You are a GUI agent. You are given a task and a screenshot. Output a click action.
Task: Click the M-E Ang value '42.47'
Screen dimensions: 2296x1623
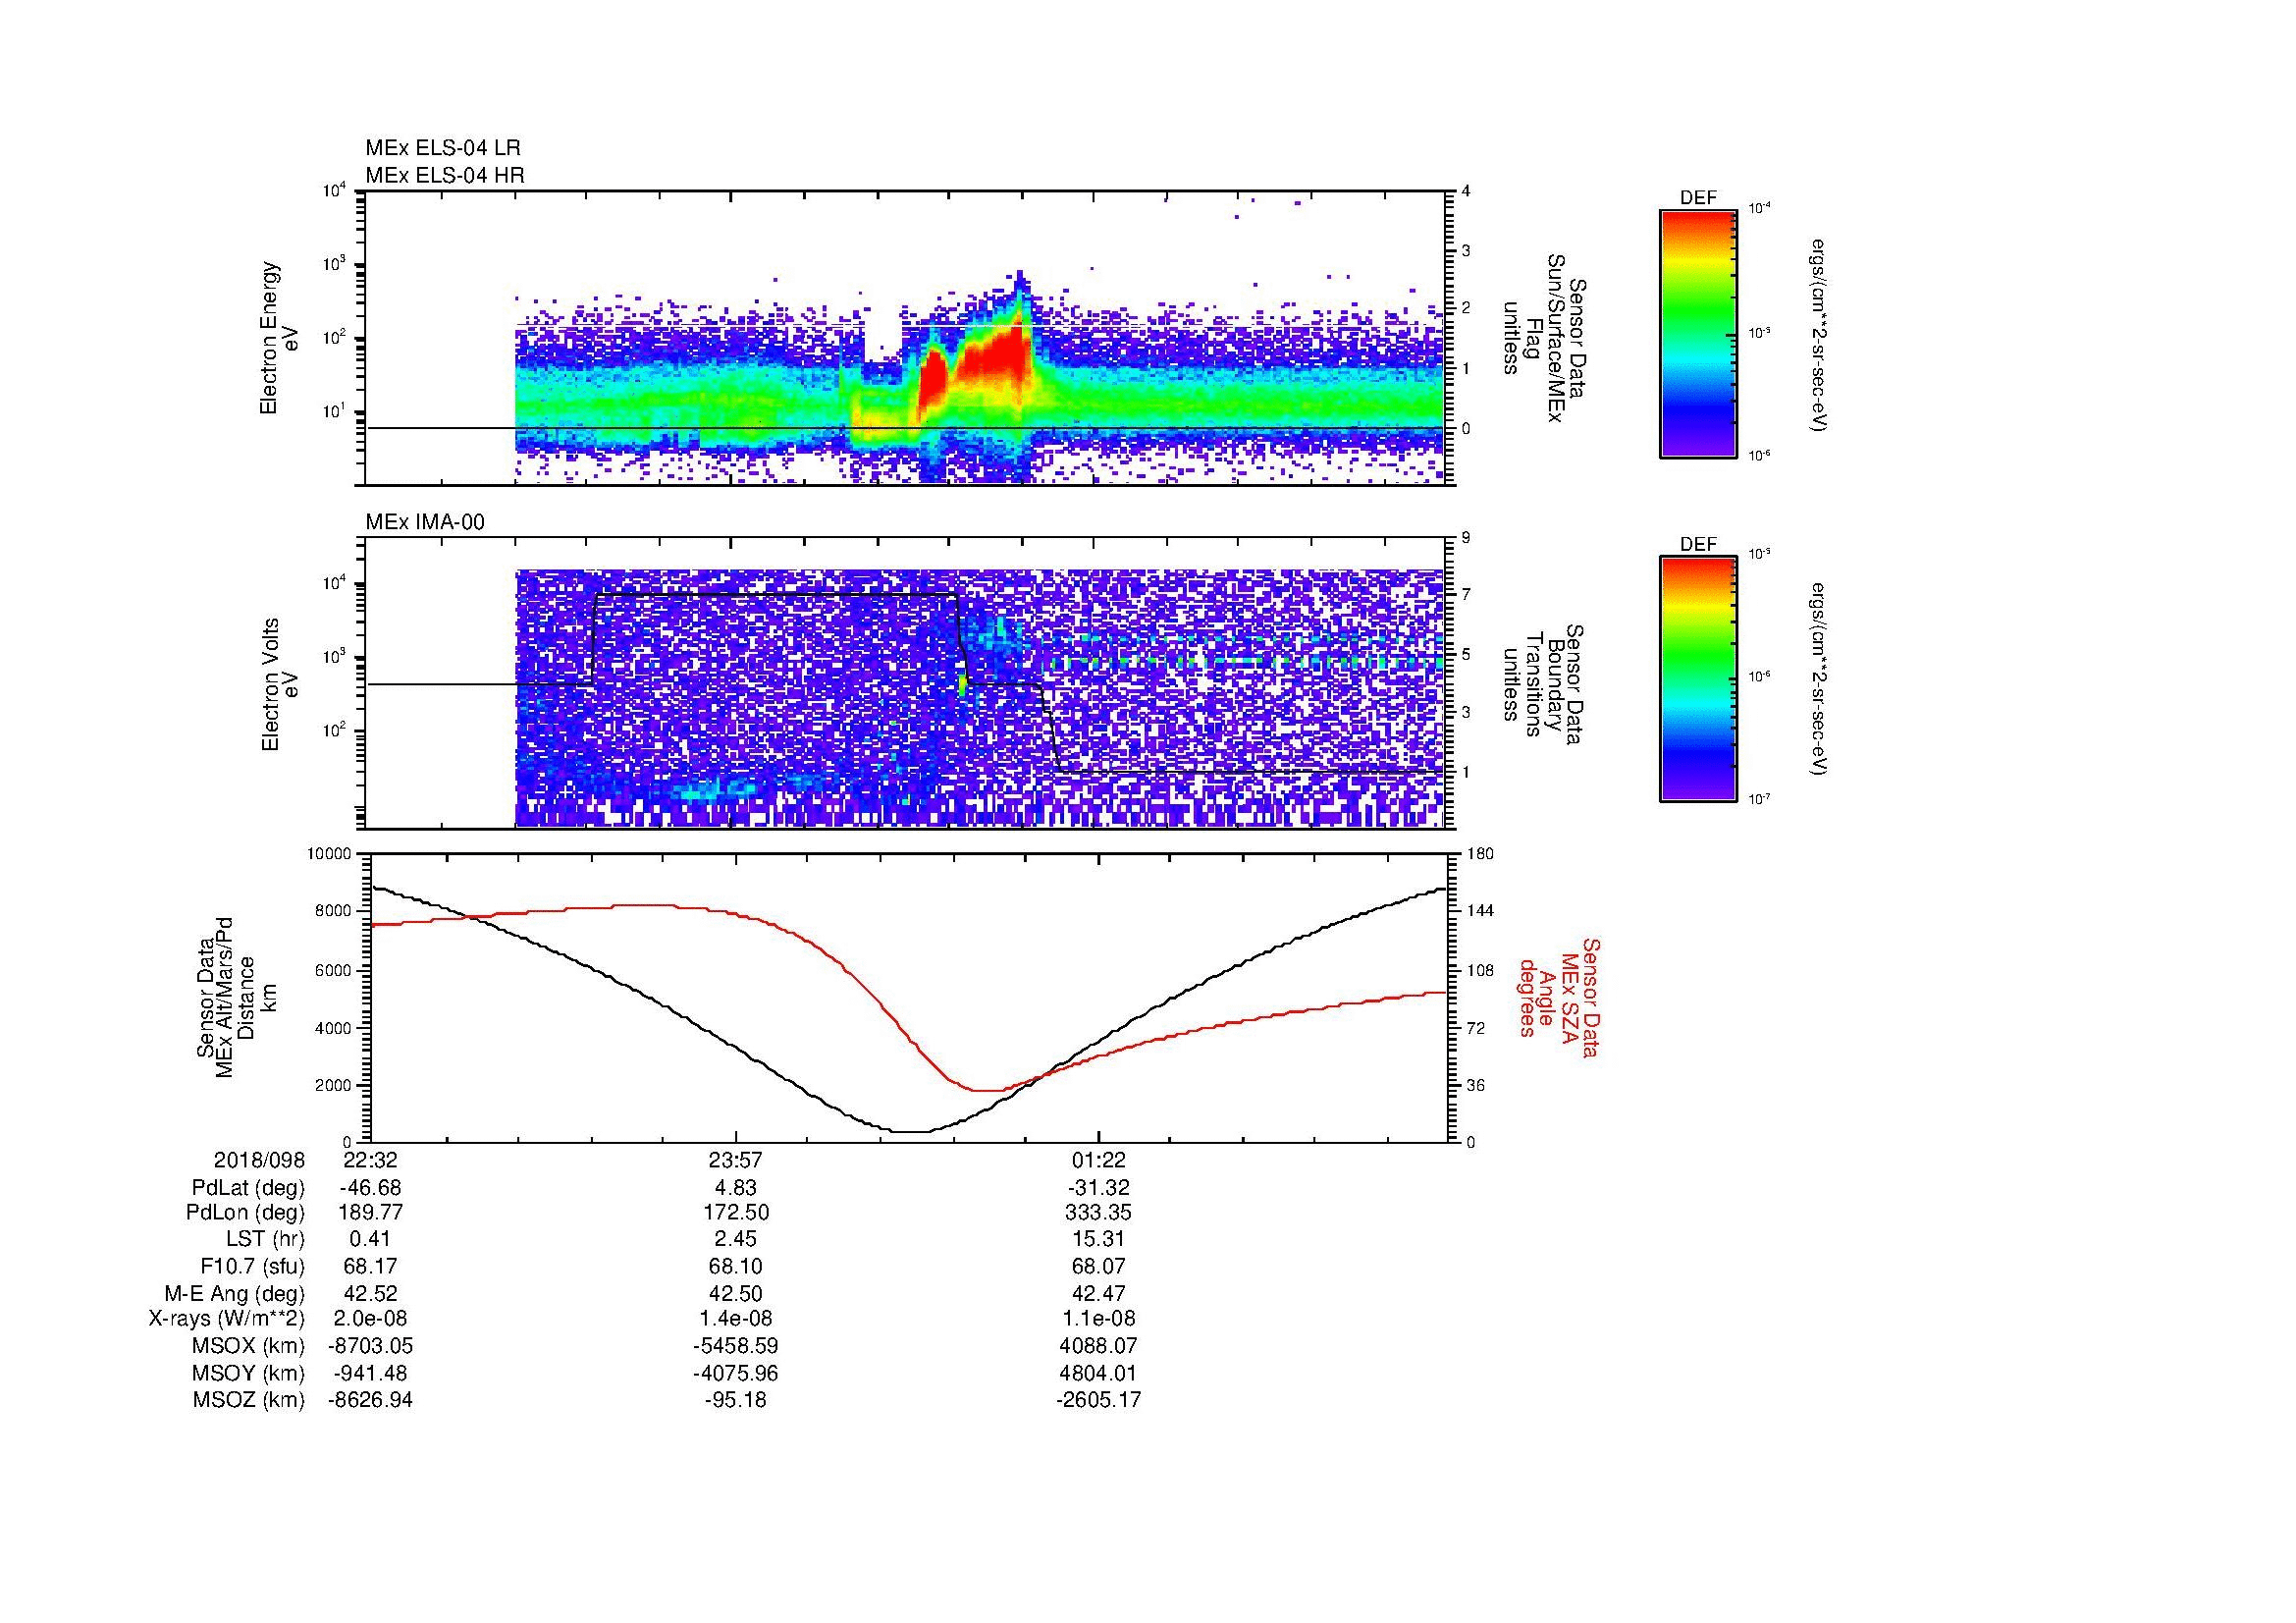(1098, 1293)
